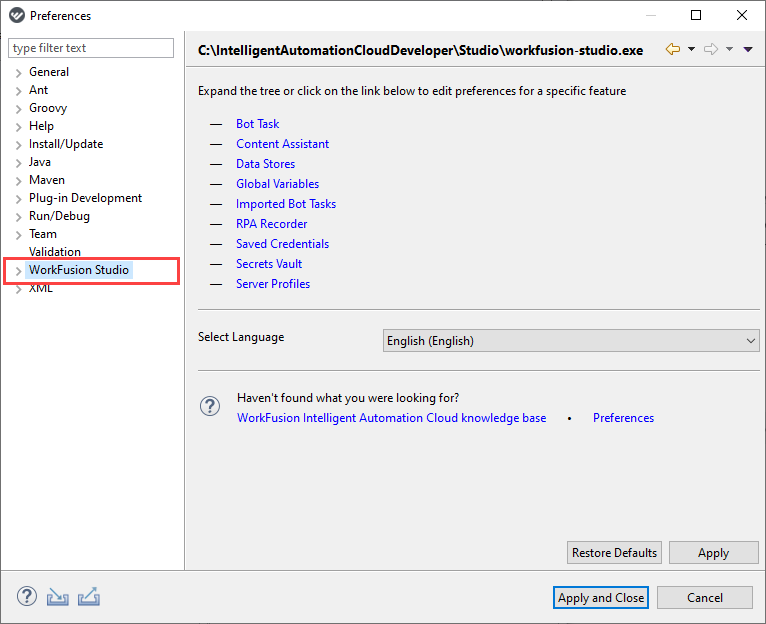The width and height of the screenshot is (766, 624).
Task: Select Plug-in Development in the tree
Action: (x=85, y=198)
